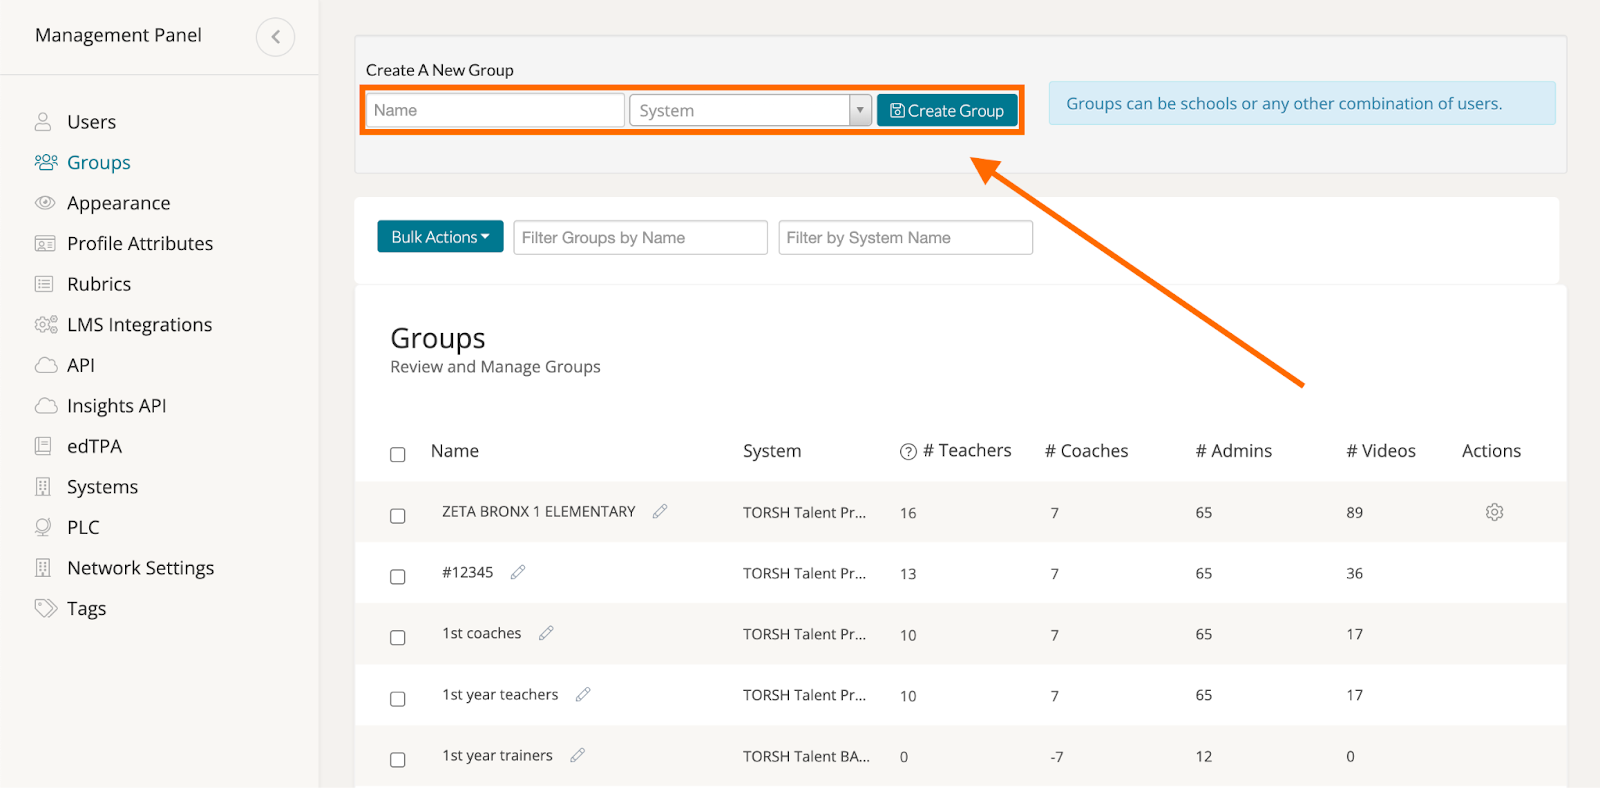Open Users in the sidebar

pos(91,122)
